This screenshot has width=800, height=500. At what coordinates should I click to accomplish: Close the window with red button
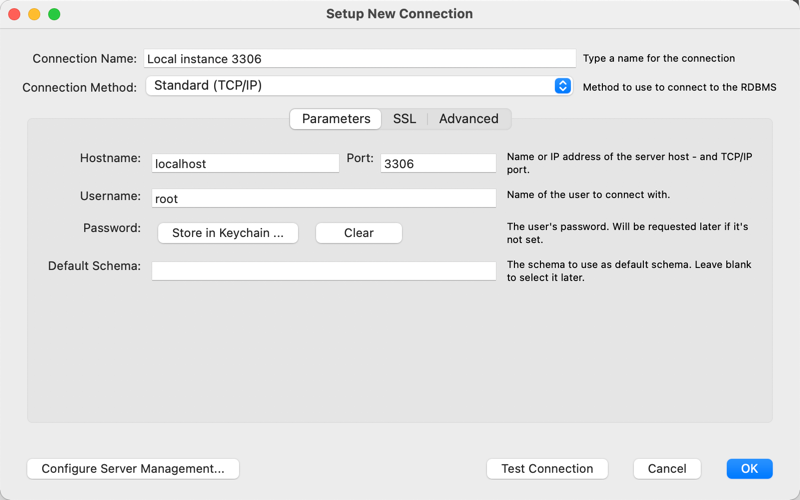pyautogui.click(x=14, y=14)
